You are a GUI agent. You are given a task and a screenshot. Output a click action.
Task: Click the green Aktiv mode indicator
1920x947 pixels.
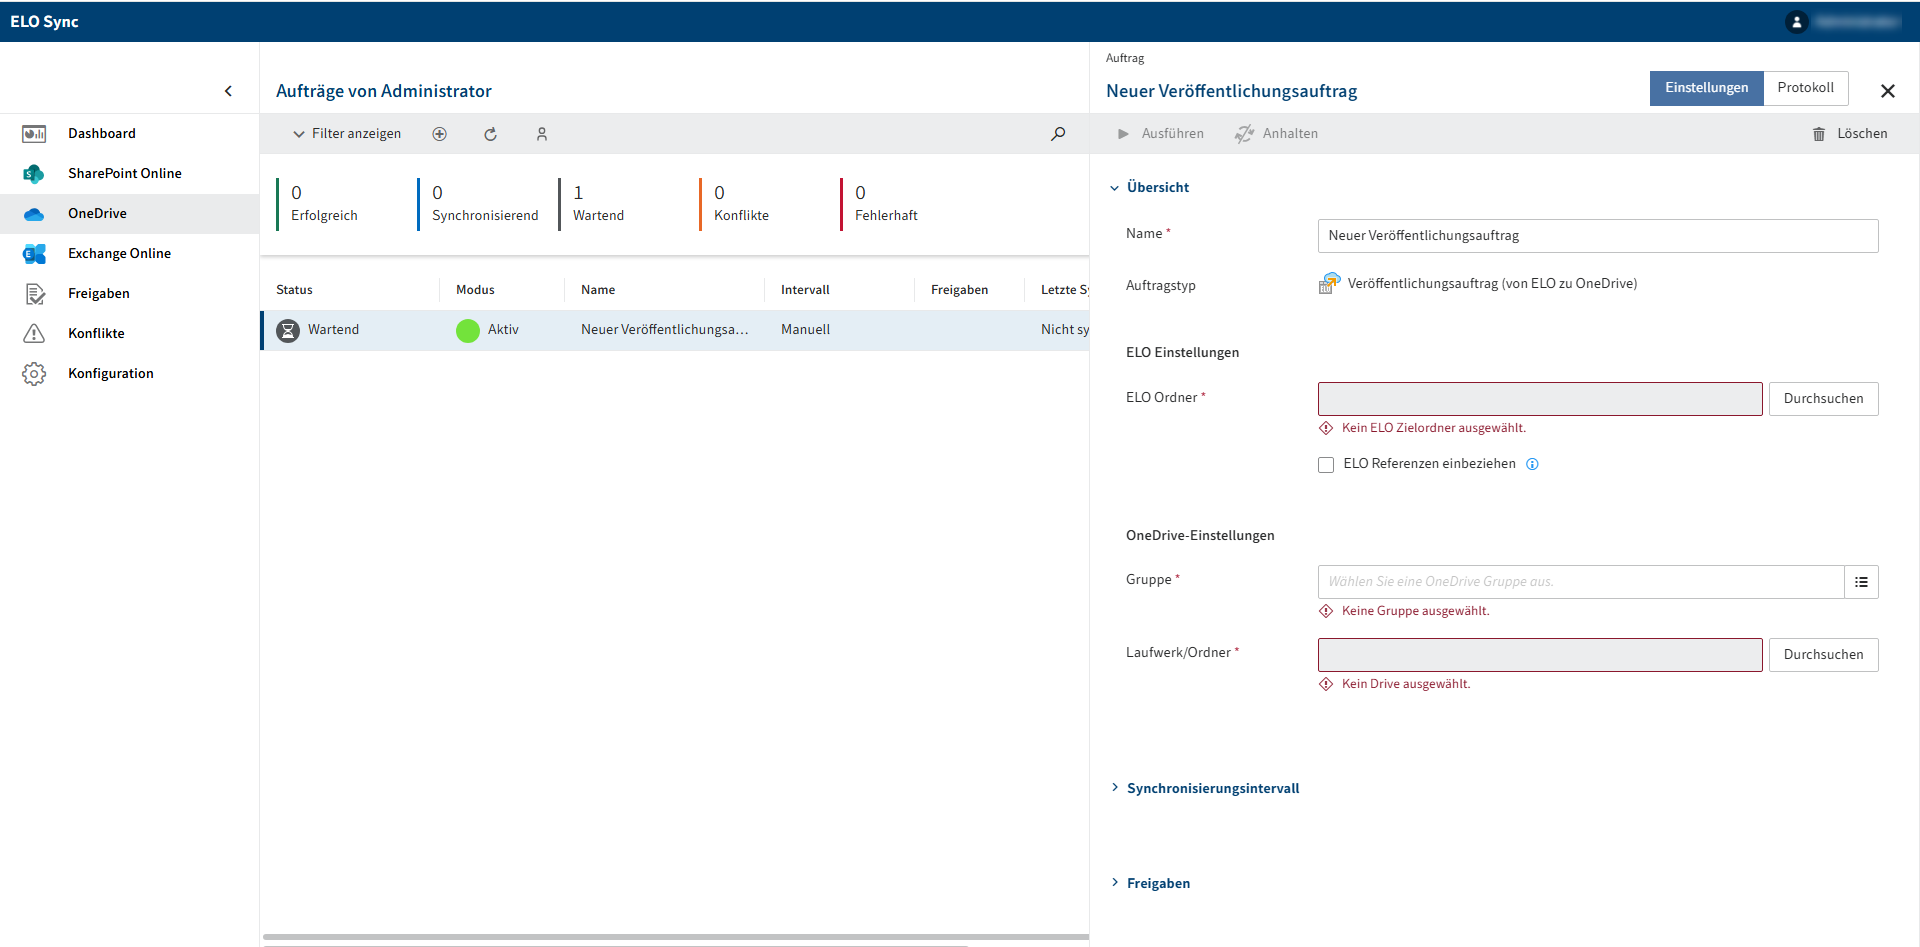(468, 330)
